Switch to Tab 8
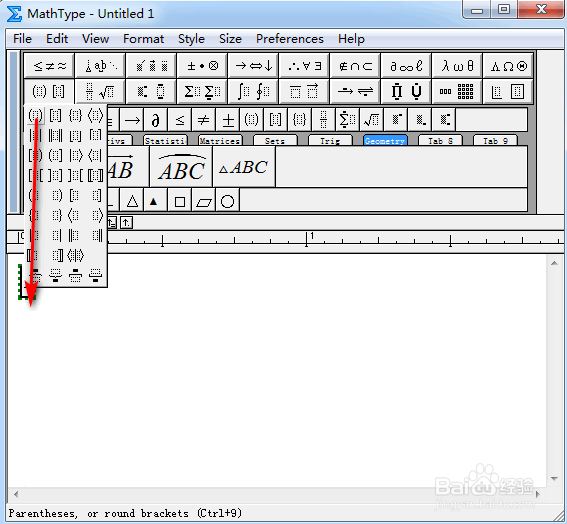The image size is (567, 524). [440, 141]
